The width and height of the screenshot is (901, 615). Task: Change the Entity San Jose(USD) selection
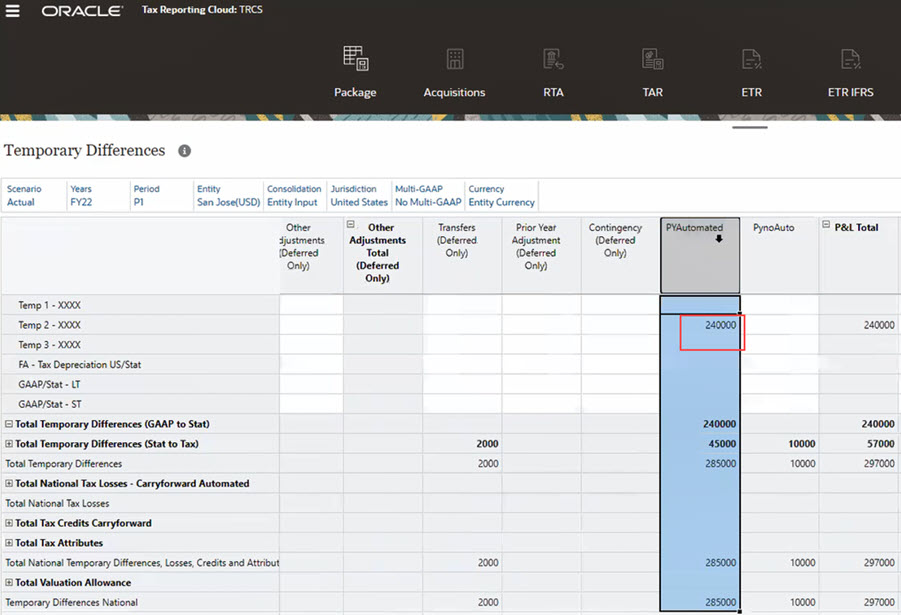(x=228, y=202)
